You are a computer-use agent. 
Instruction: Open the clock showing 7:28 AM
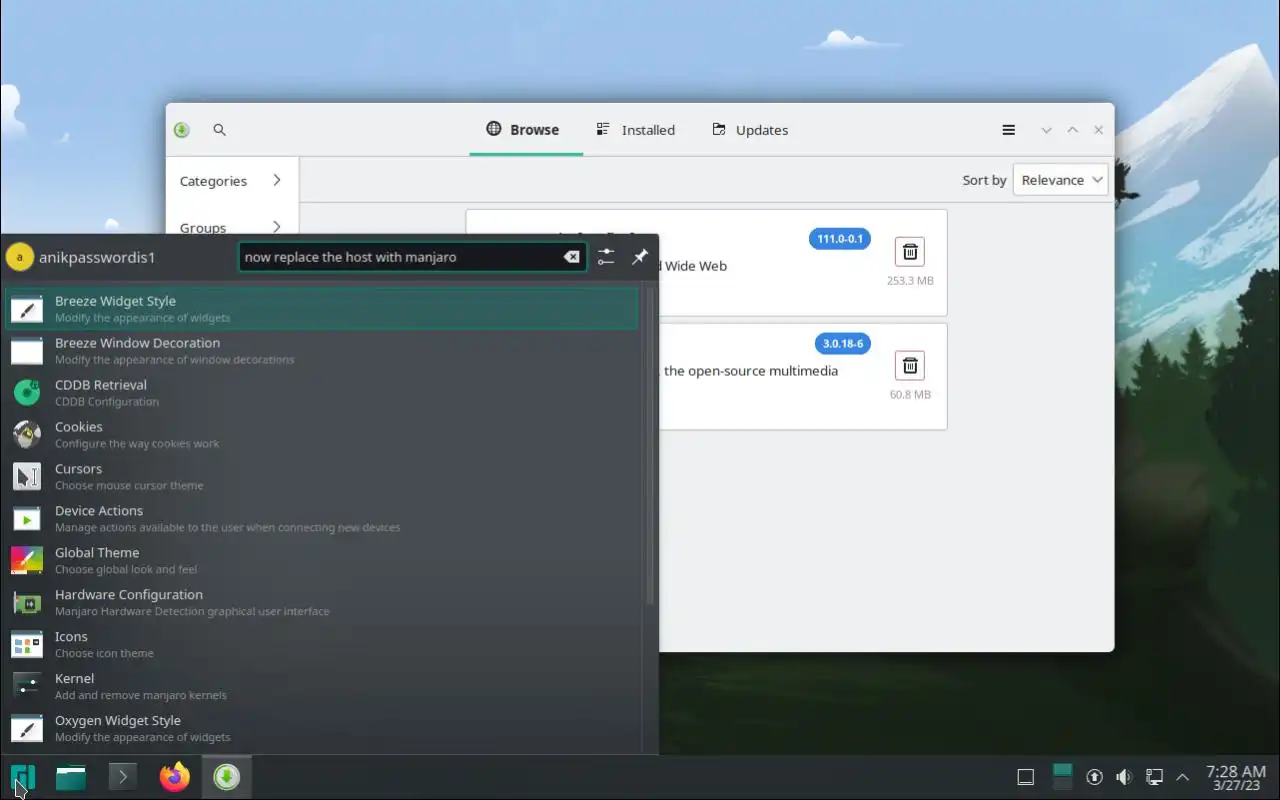coord(1236,777)
